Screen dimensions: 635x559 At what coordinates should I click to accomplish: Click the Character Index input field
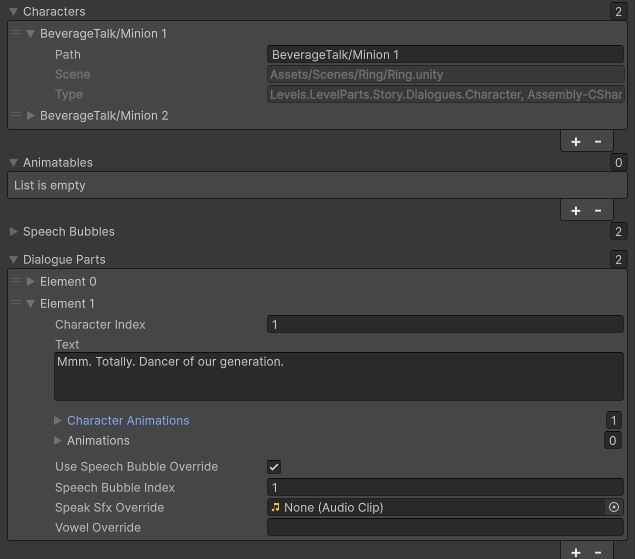pyautogui.click(x=445, y=325)
